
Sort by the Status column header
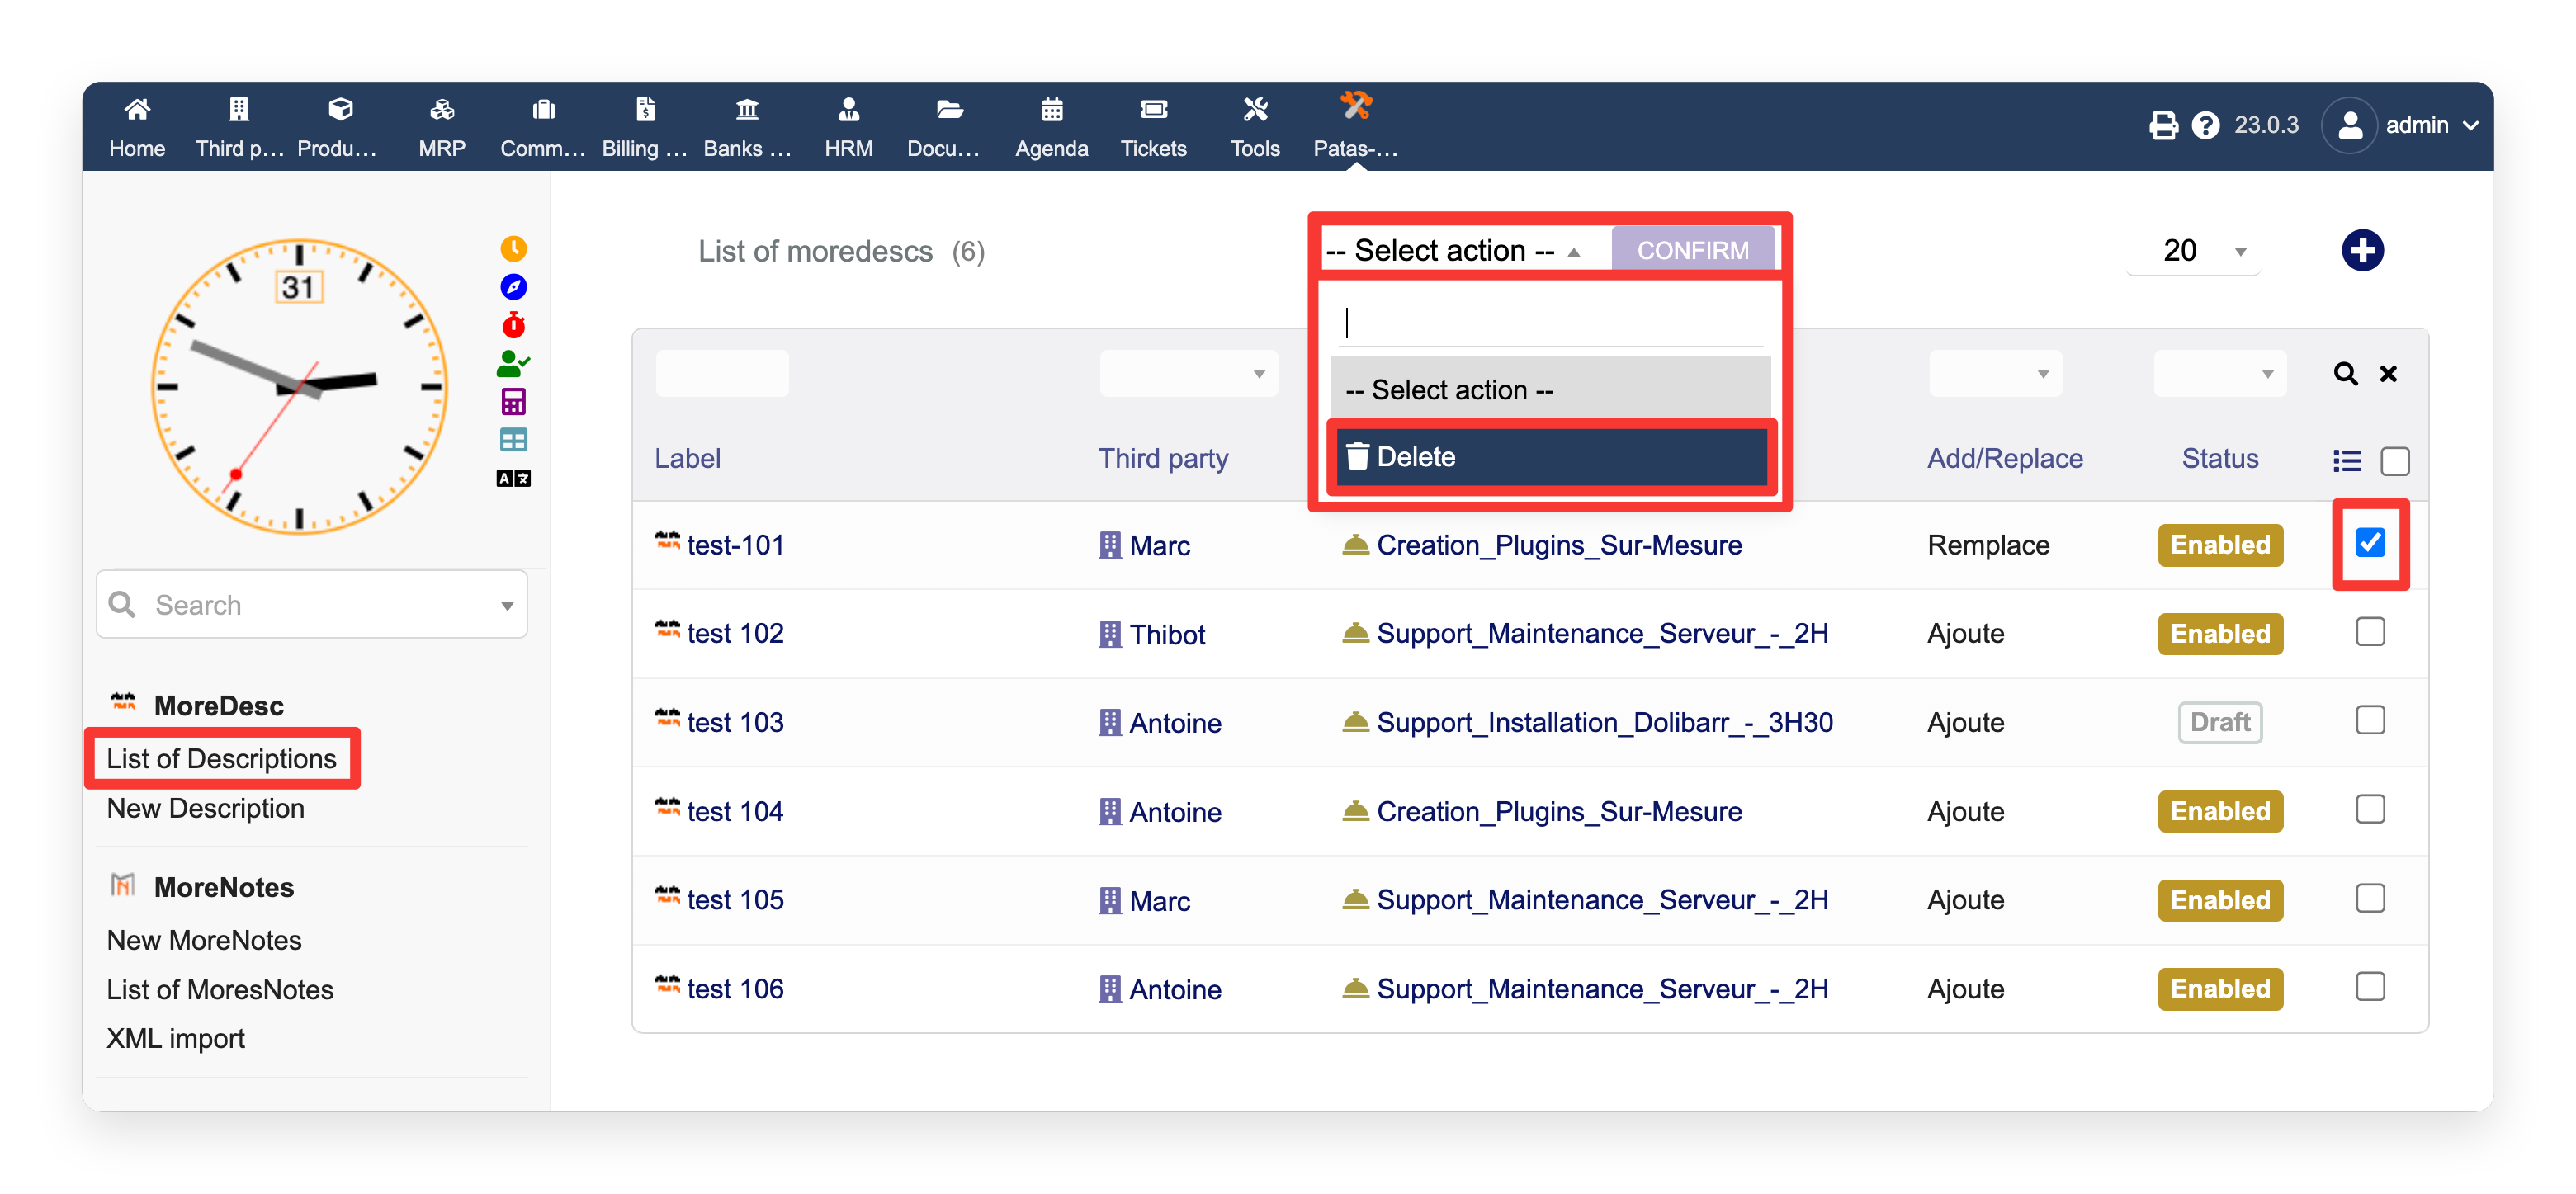pyautogui.click(x=2219, y=459)
